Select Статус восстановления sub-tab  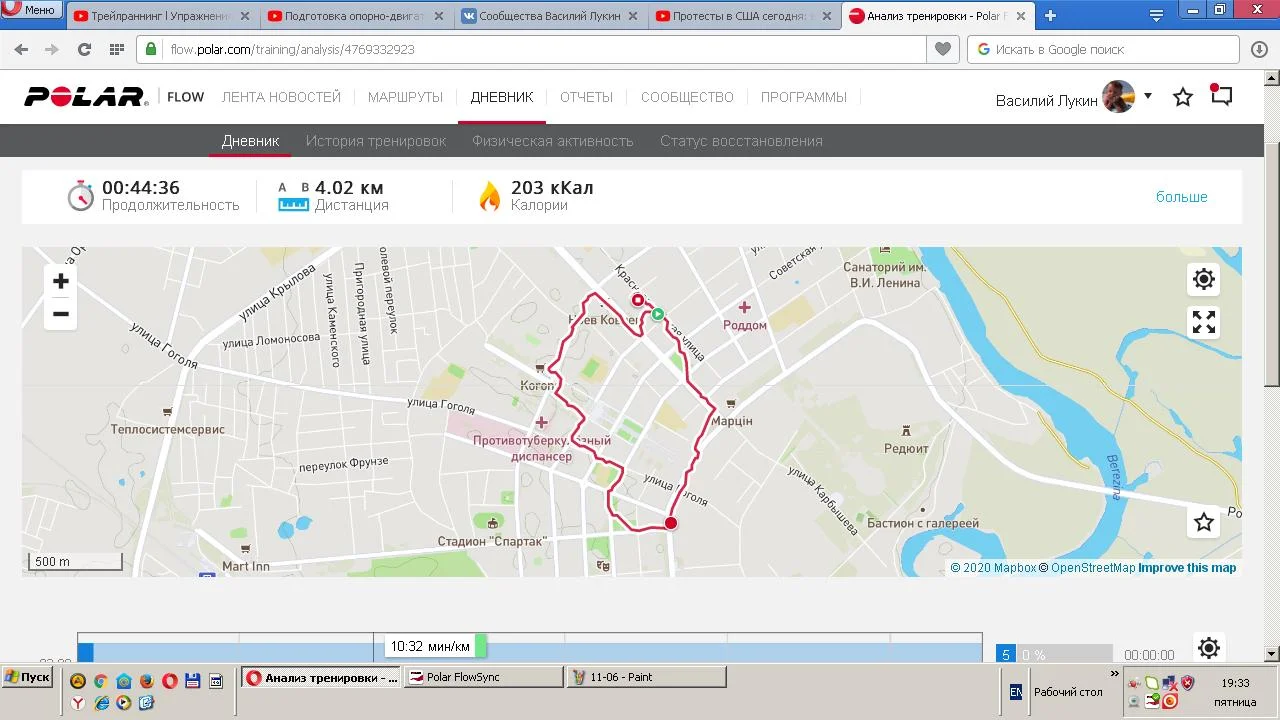point(741,141)
